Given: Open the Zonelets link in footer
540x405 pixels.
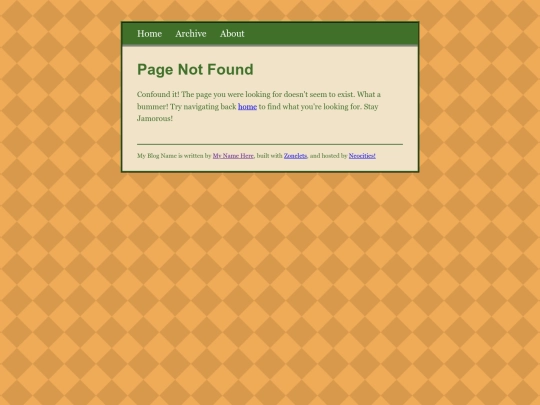Looking at the screenshot, I should click(295, 156).
